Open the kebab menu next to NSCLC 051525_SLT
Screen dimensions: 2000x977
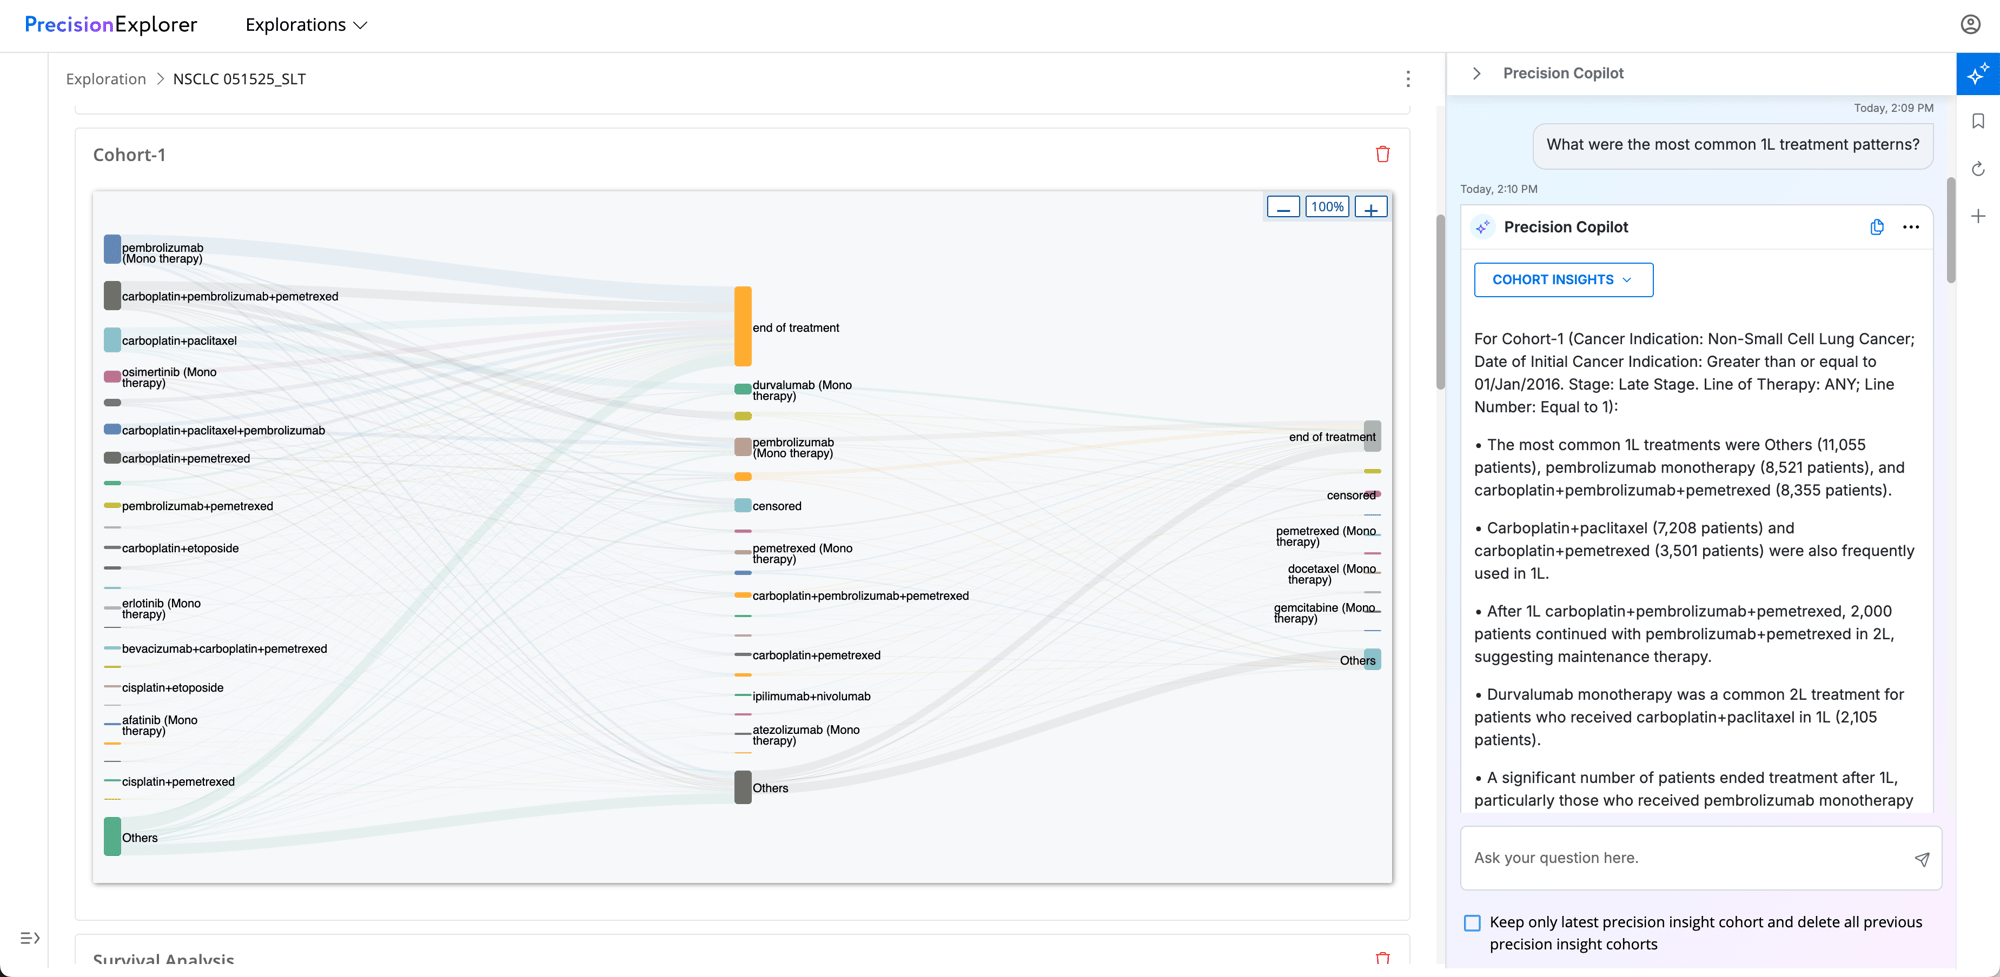click(x=1408, y=78)
